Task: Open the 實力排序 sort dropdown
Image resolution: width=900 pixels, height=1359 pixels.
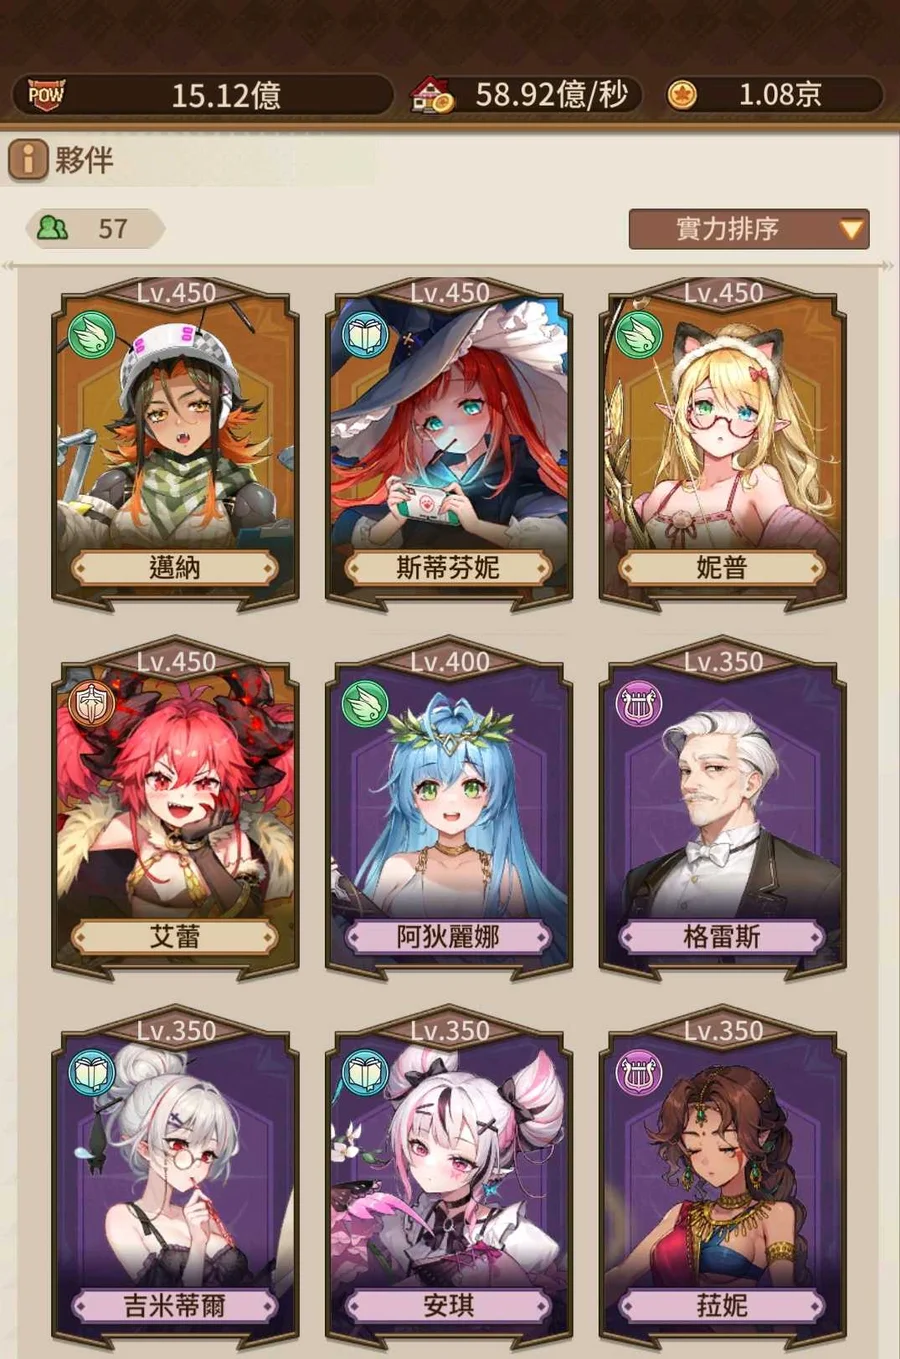Action: 749,229
